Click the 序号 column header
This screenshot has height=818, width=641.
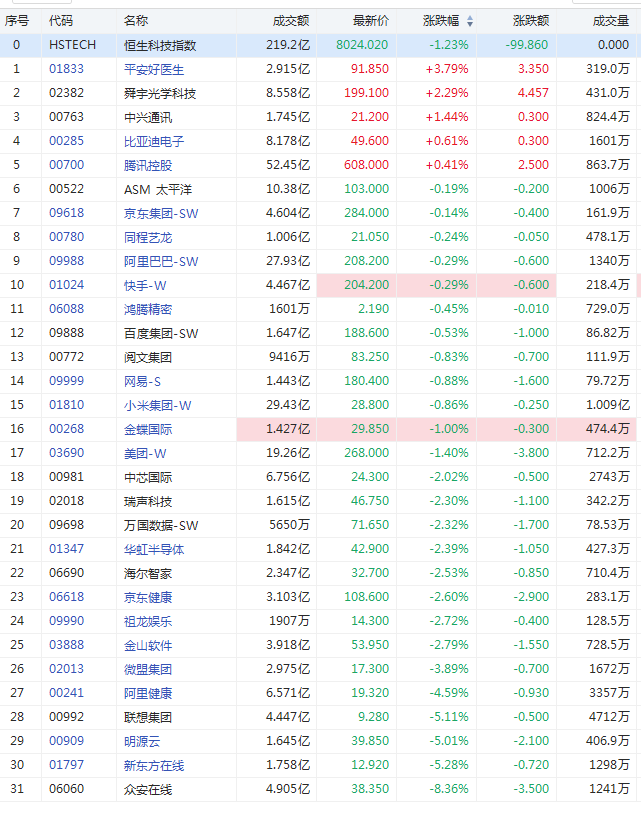17,21
